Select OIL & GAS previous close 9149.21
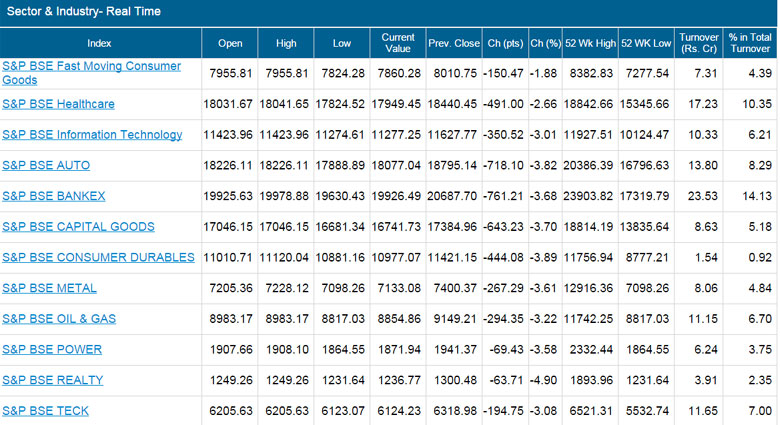 (x=455, y=319)
